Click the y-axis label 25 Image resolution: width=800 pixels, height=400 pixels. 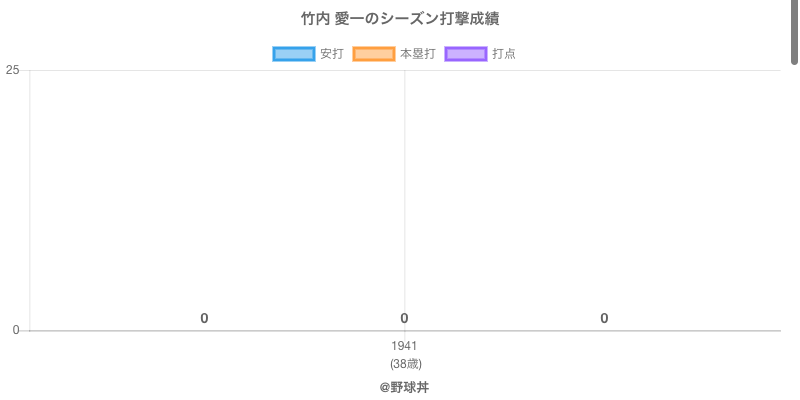[x=13, y=70]
